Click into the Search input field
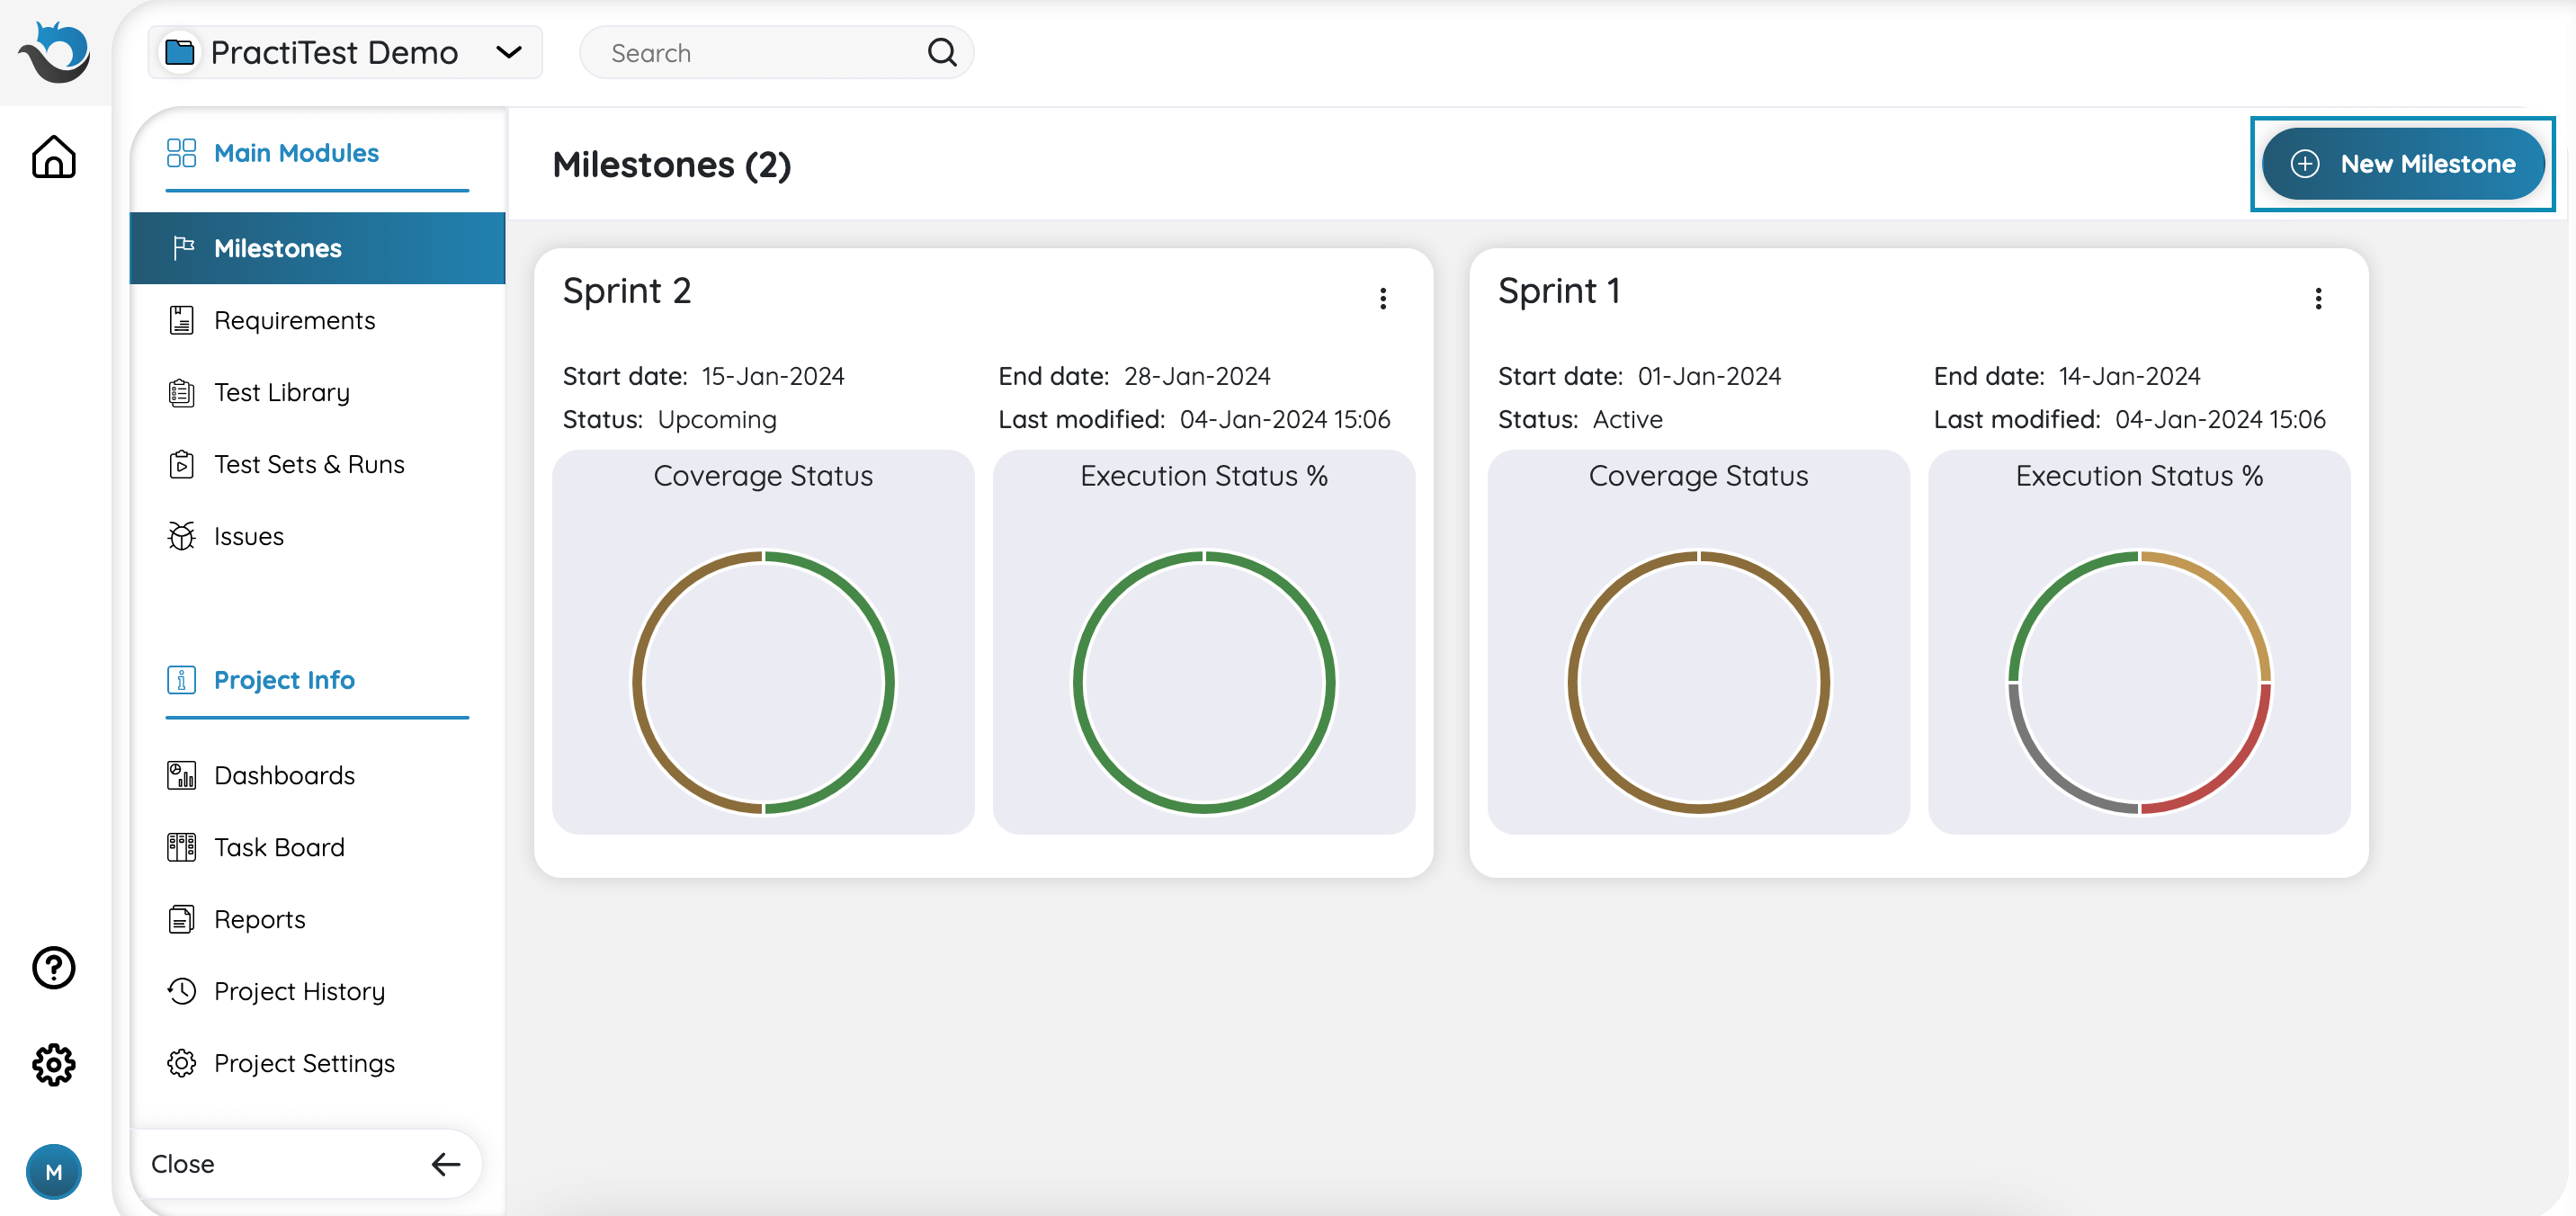 click(760, 52)
